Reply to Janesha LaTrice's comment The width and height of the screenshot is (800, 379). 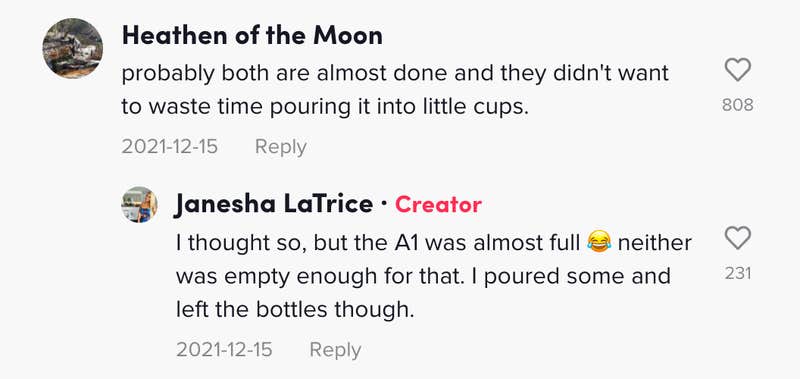point(335,350)
